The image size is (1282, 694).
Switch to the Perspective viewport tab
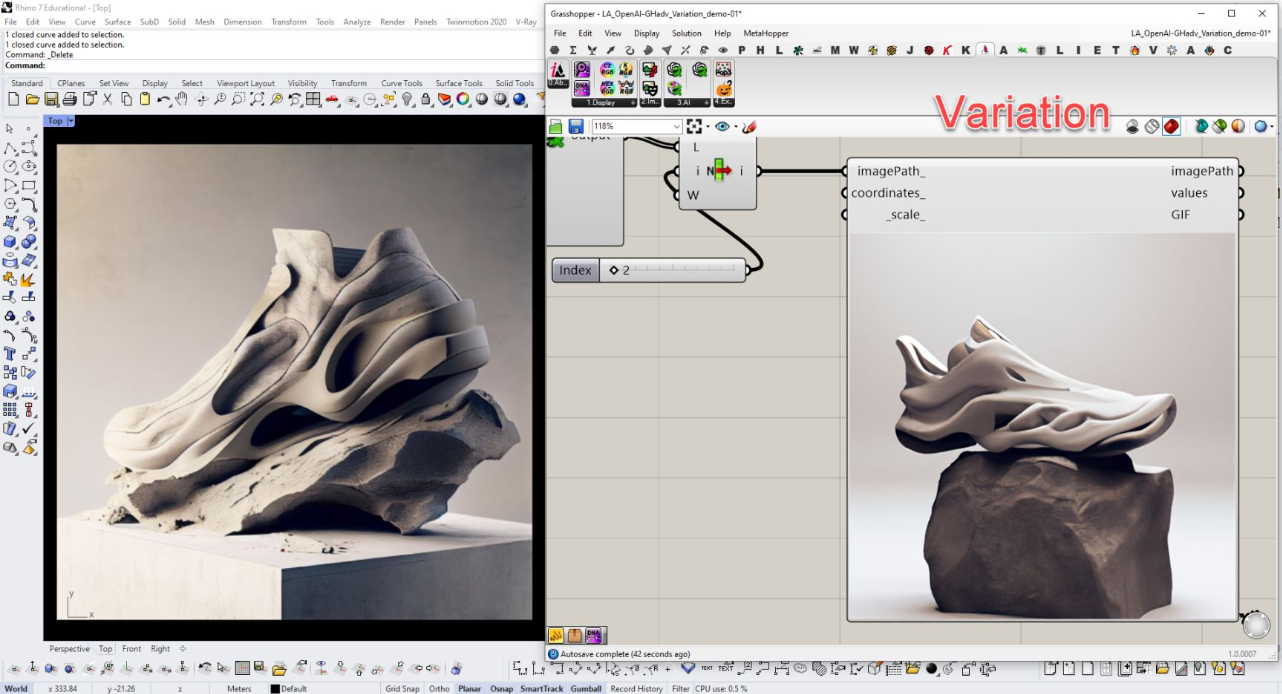coord(69,649)
